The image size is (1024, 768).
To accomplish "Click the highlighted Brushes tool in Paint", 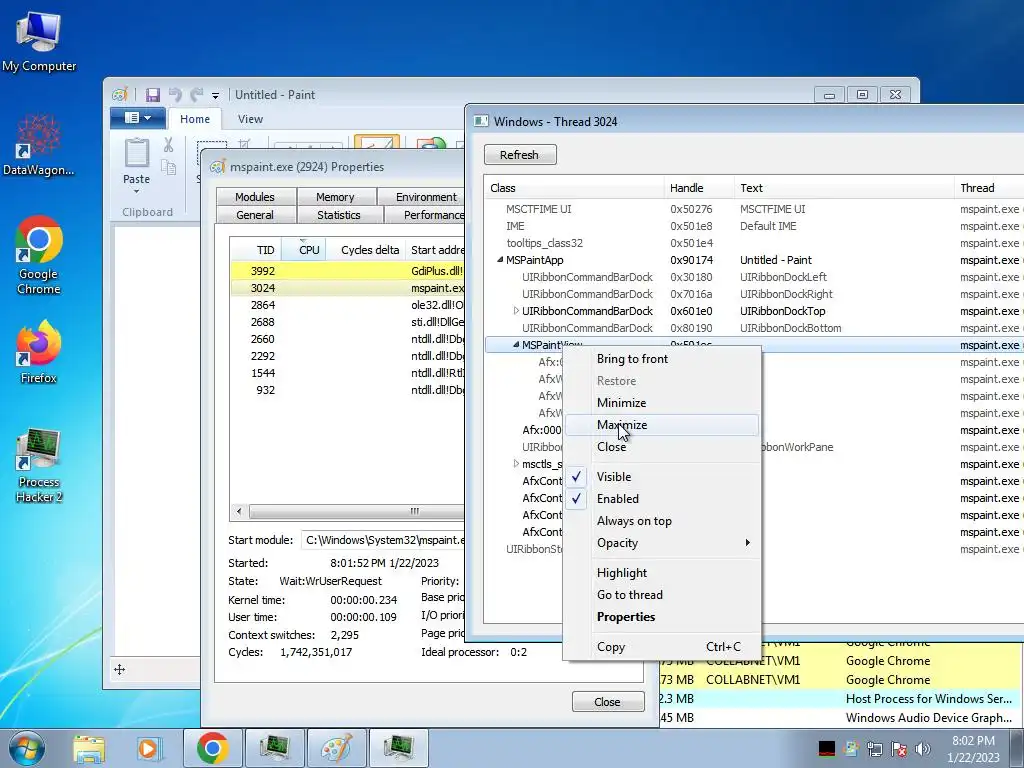I will [377, 143].
